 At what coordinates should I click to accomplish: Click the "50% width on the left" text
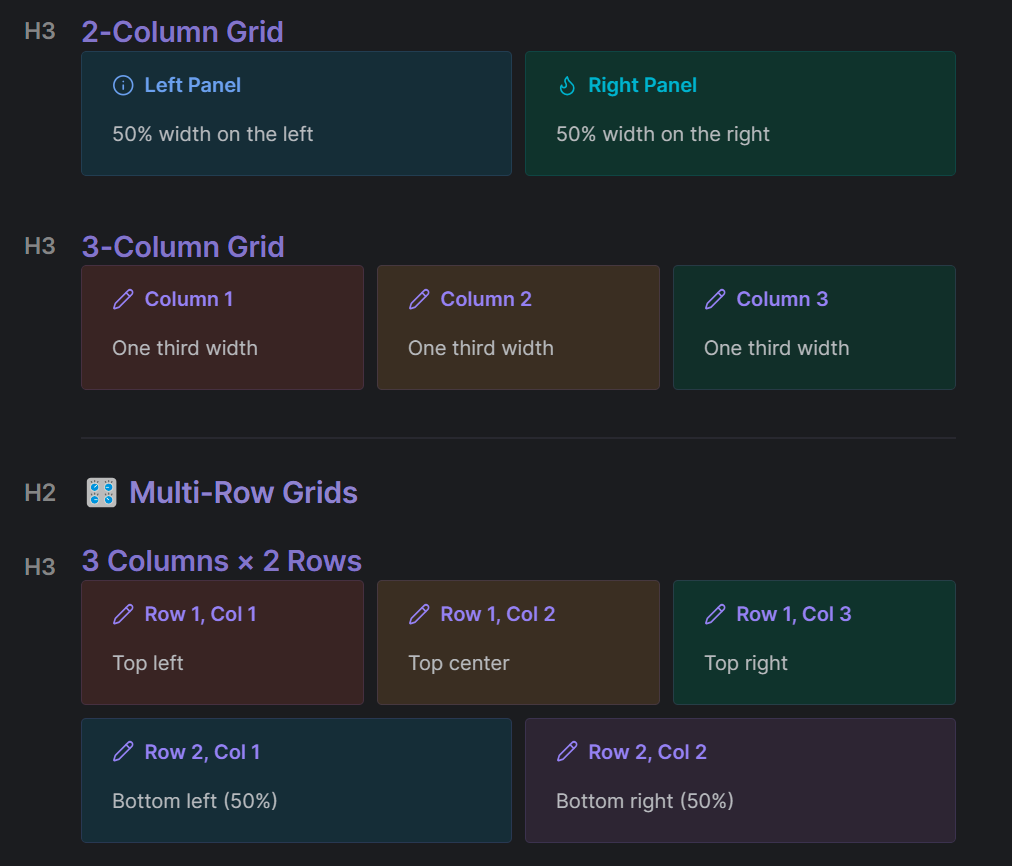(212, 134)
